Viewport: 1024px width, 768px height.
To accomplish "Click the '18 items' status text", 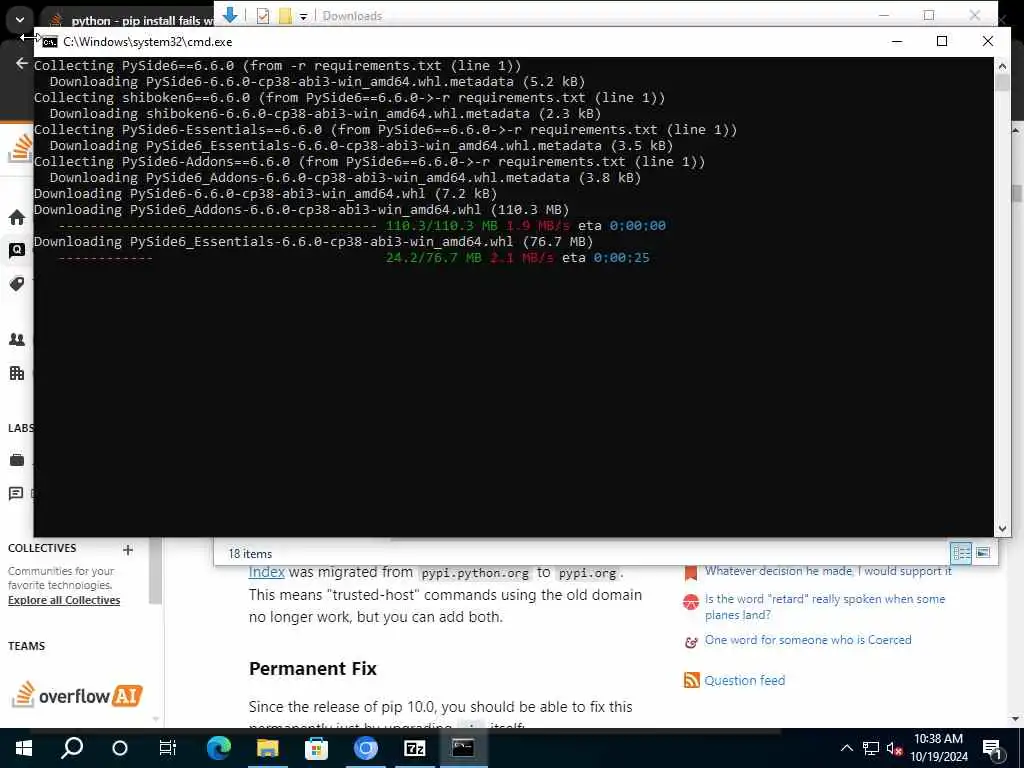I will click(x=250, y=554).
